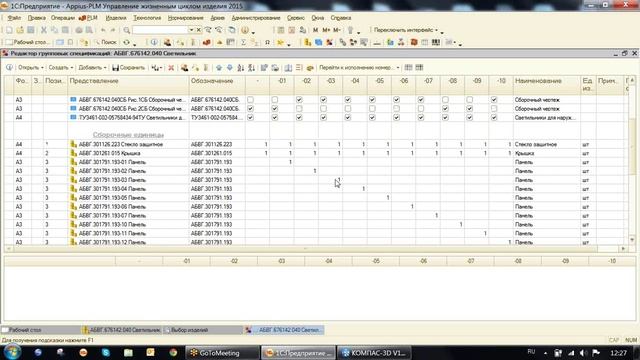Click the refresh icon next to Поиск
640x360 pixels.
[x=127, y=42]
